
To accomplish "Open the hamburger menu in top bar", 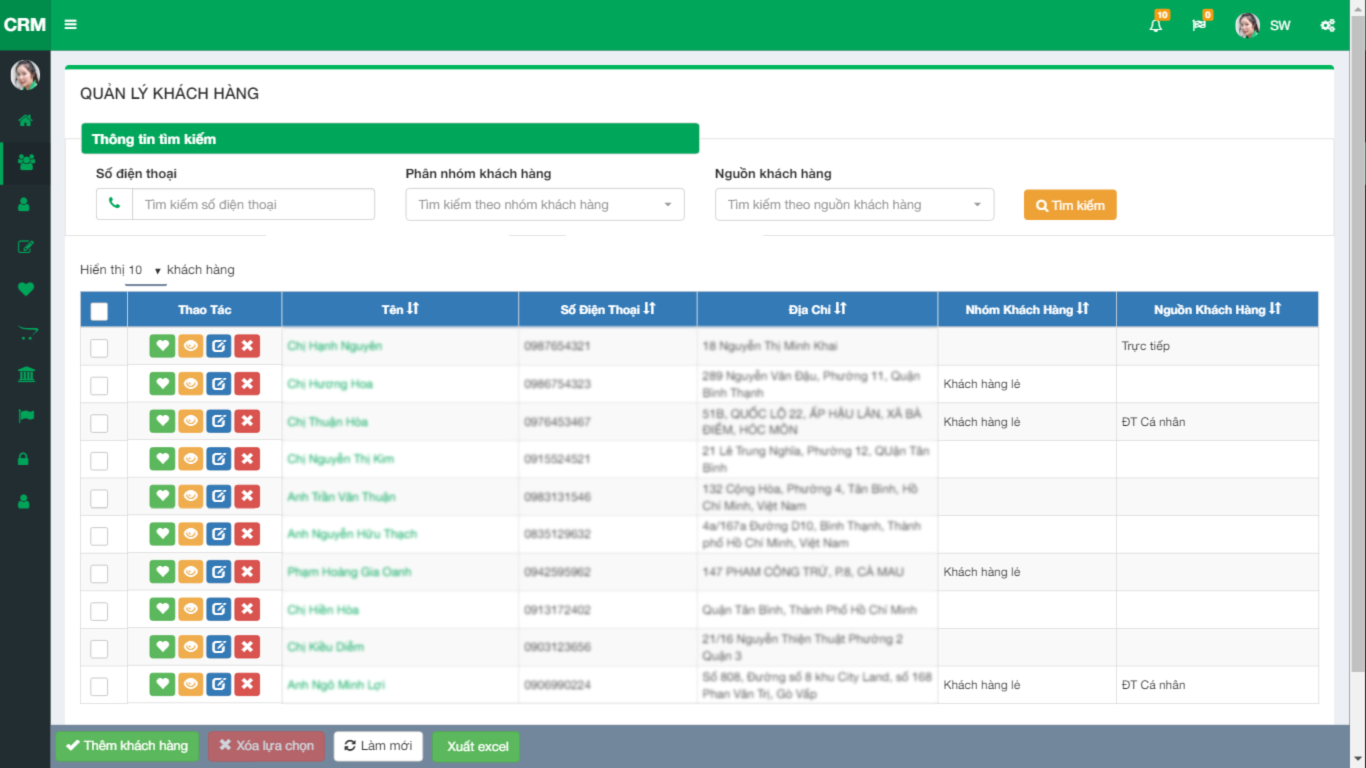I will click(x=70, y=25).
